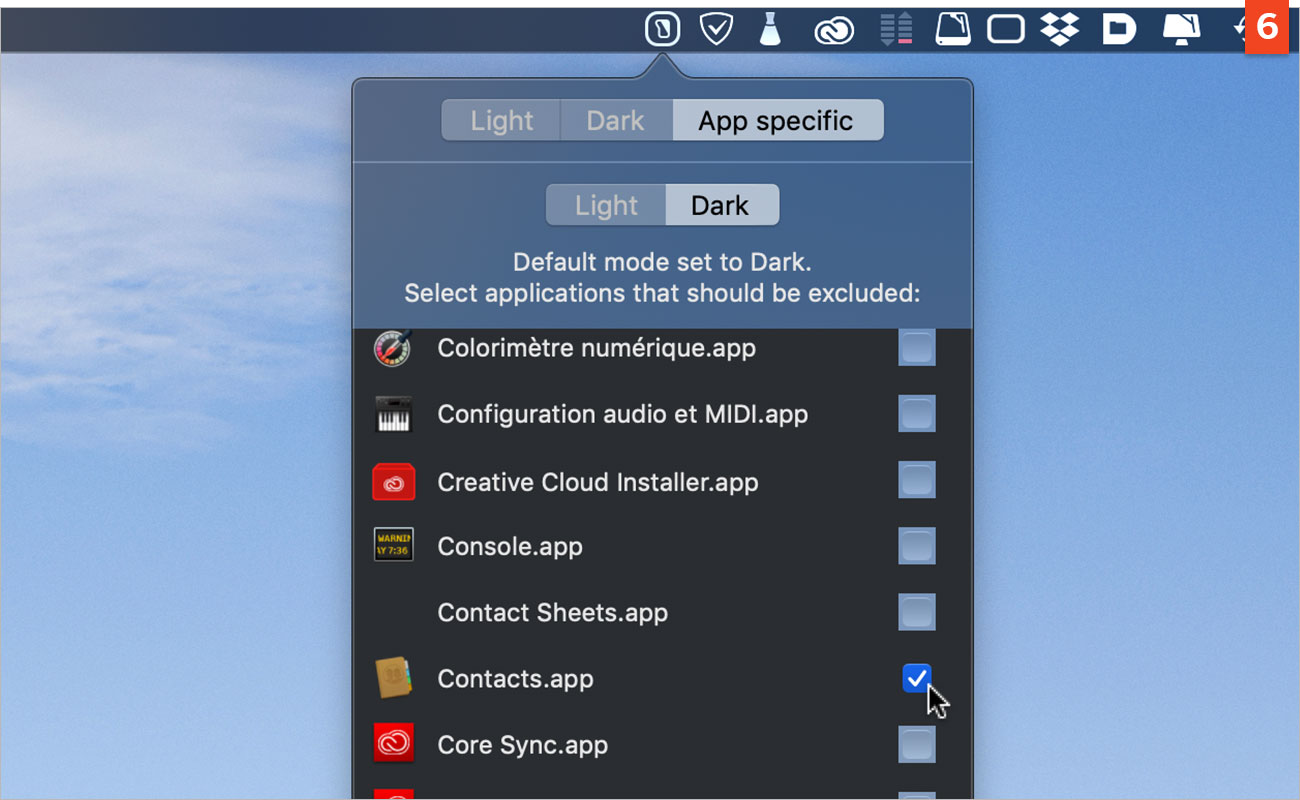Viewport: 1300px width, 800px height.
Task: Click the rounded rectangle menu bar icon
Action: (x=1006, y=30)
